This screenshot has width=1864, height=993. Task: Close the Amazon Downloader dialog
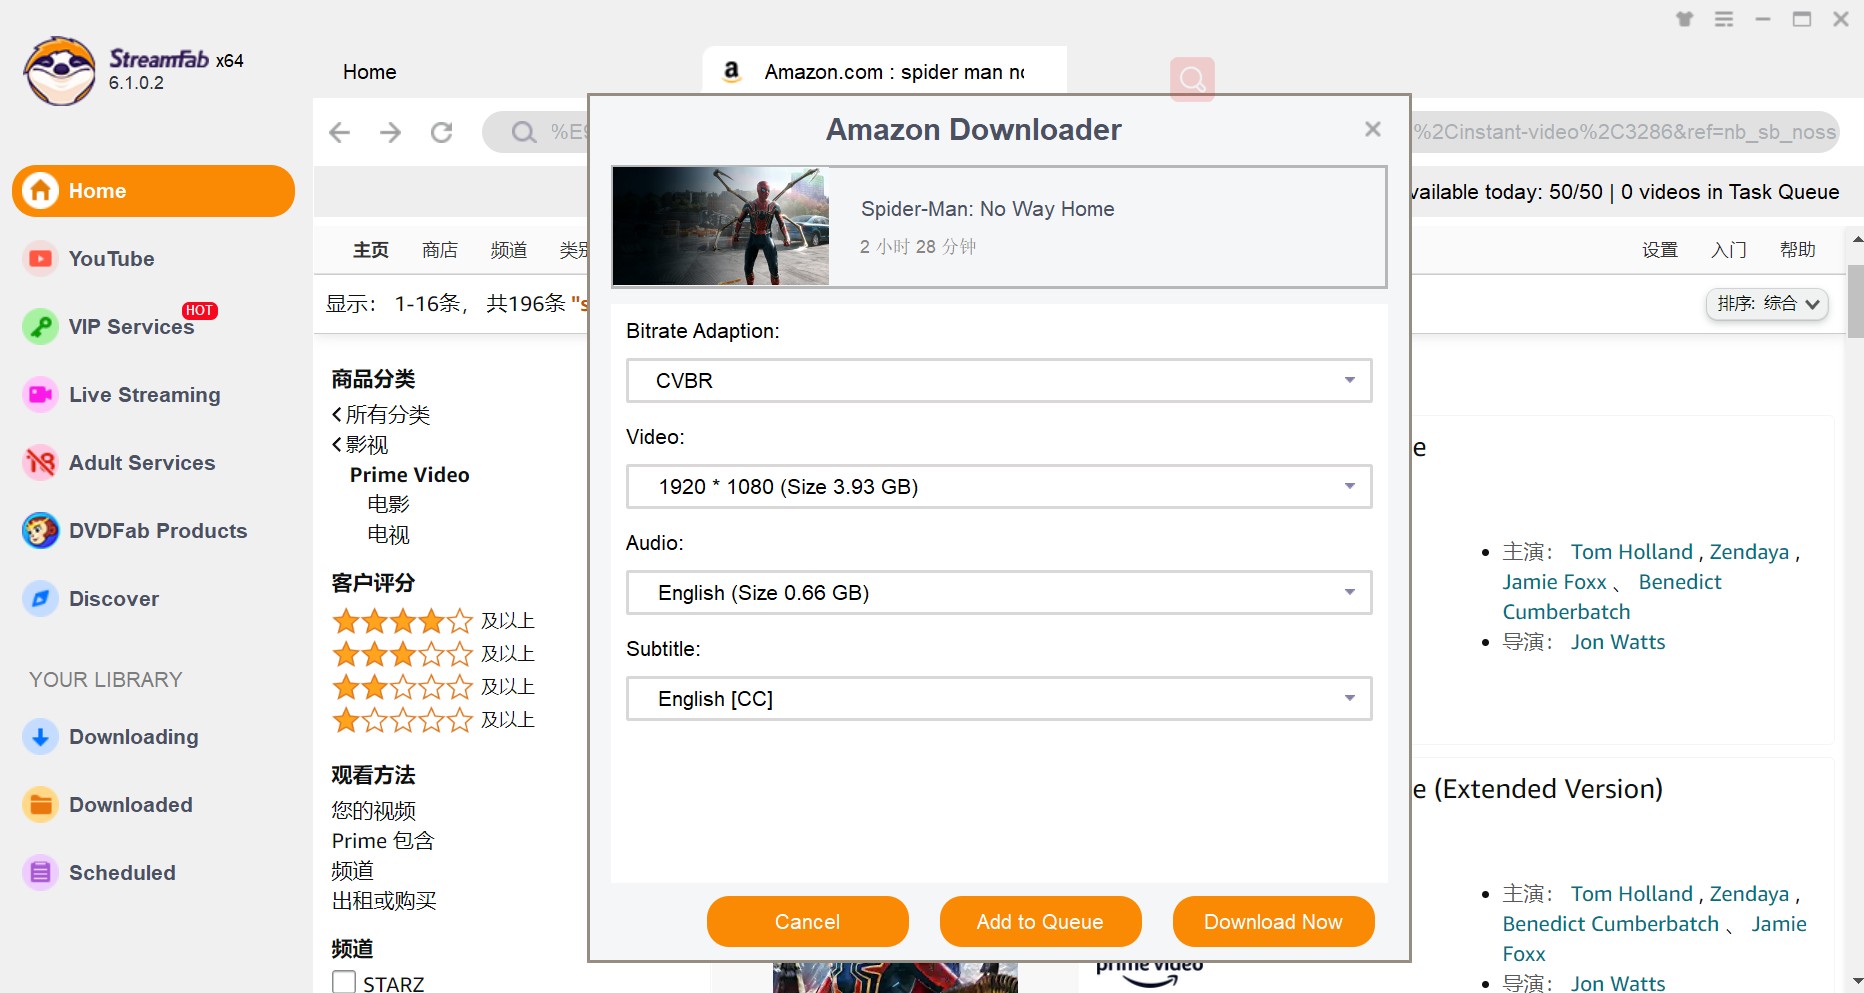pyautogui.click(x=1373, y=129)
